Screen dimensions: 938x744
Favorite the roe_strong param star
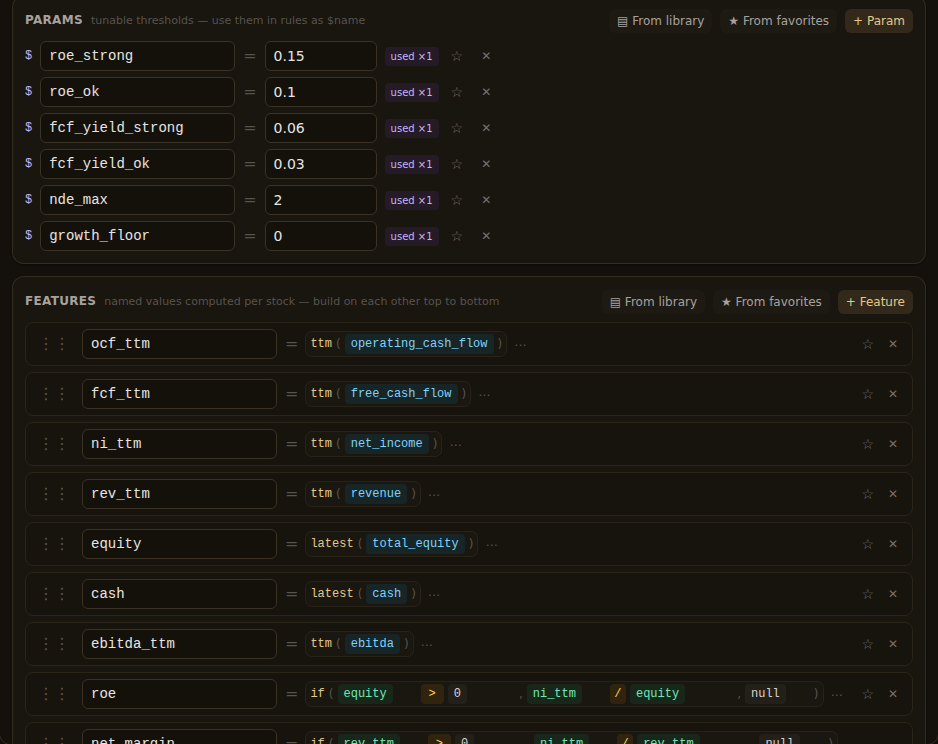[x=457, y=56]
